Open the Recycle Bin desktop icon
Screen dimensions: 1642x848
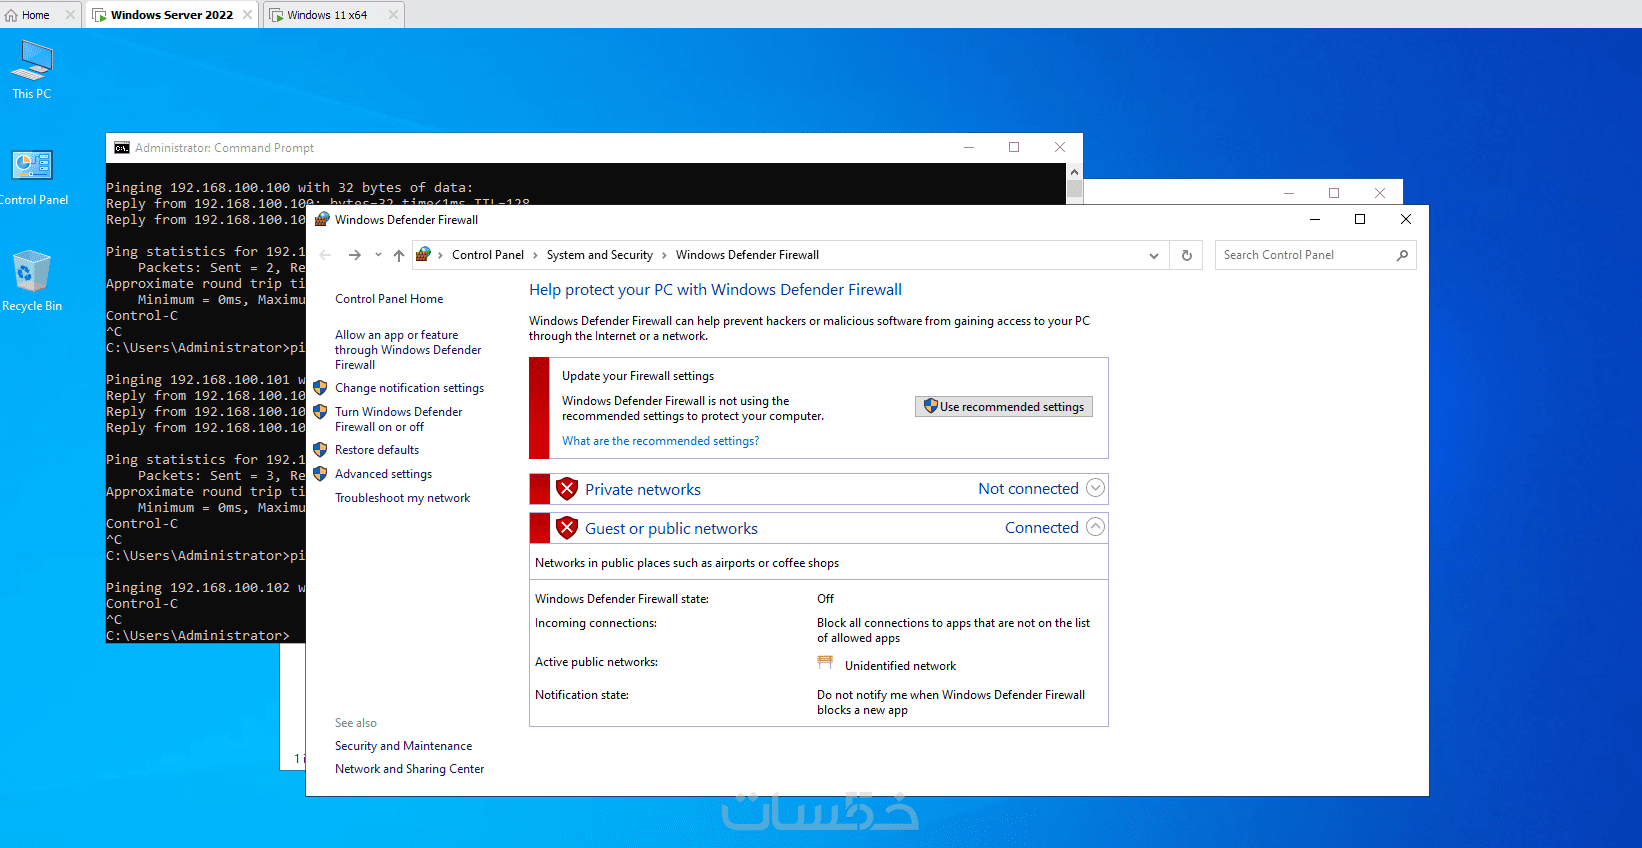click(x=32, y=281)
